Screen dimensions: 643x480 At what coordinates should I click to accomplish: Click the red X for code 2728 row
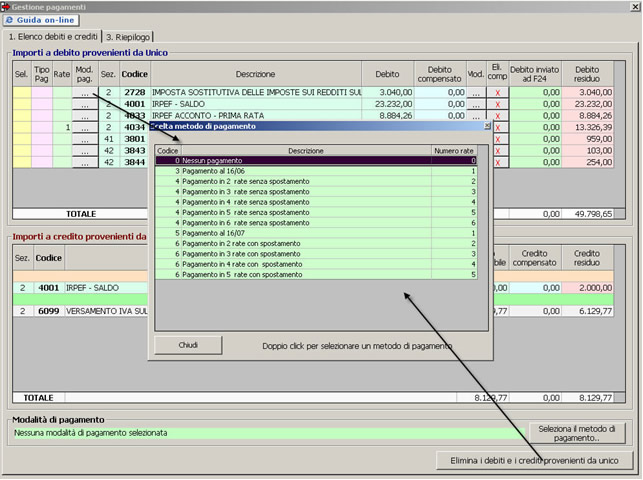[x=497, y=92]
